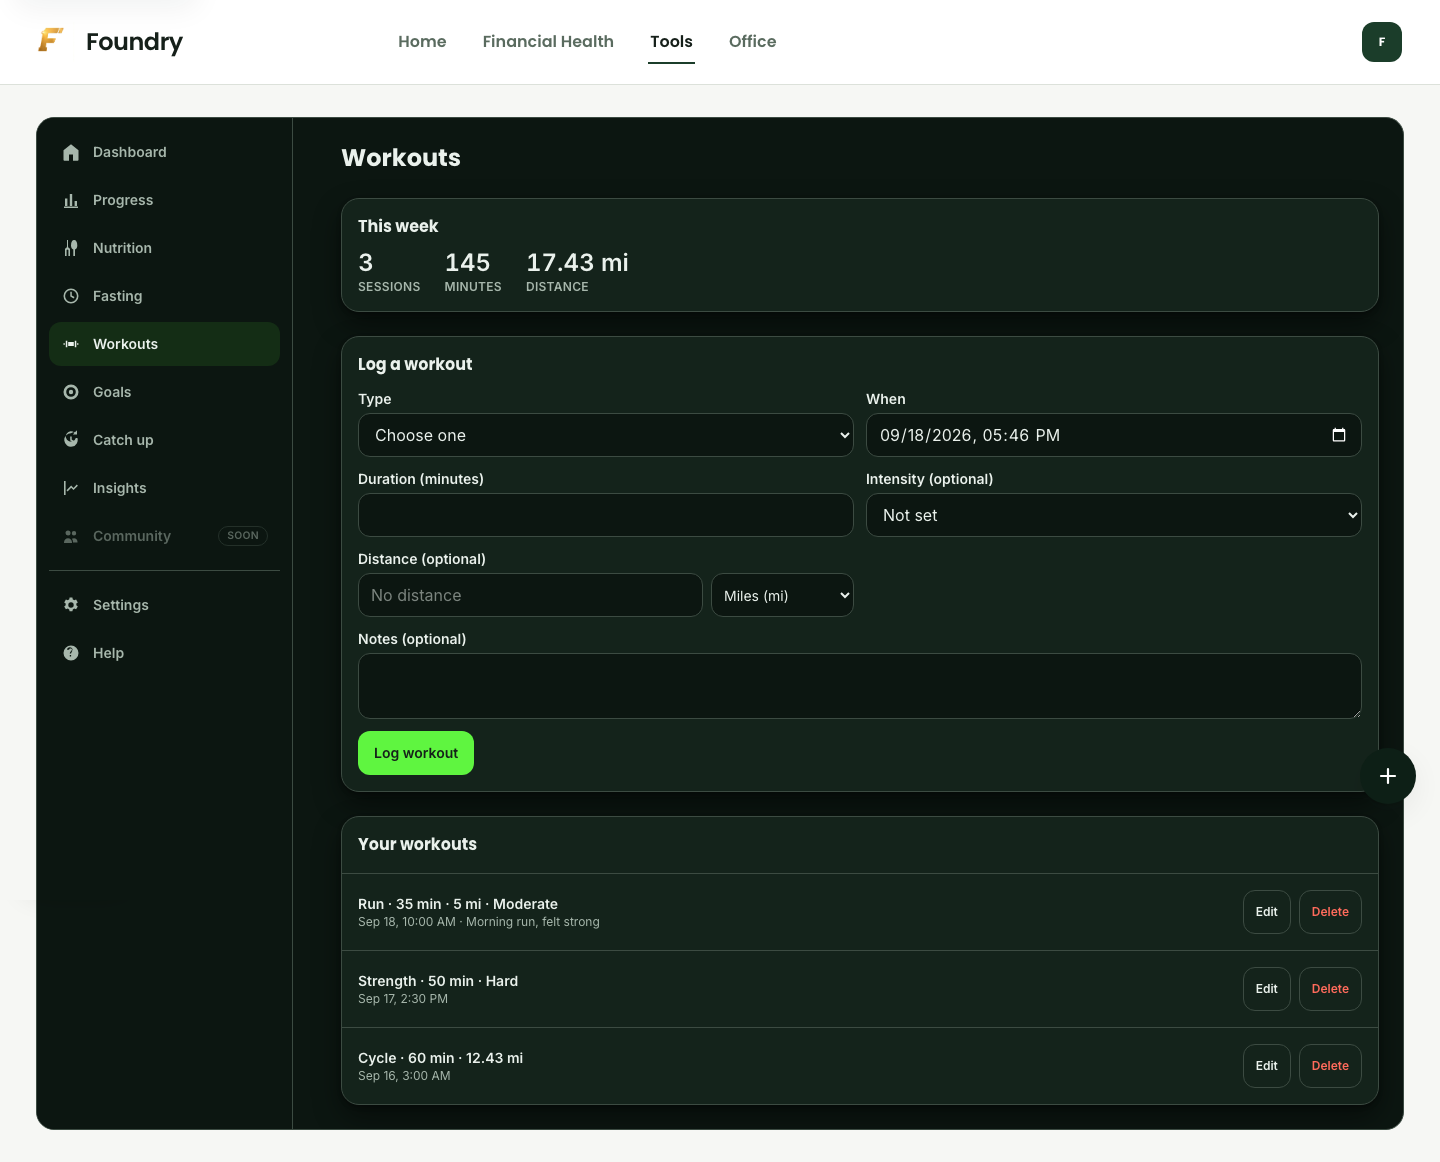
Task: Click the Community people icon
Action: [71, 536]
